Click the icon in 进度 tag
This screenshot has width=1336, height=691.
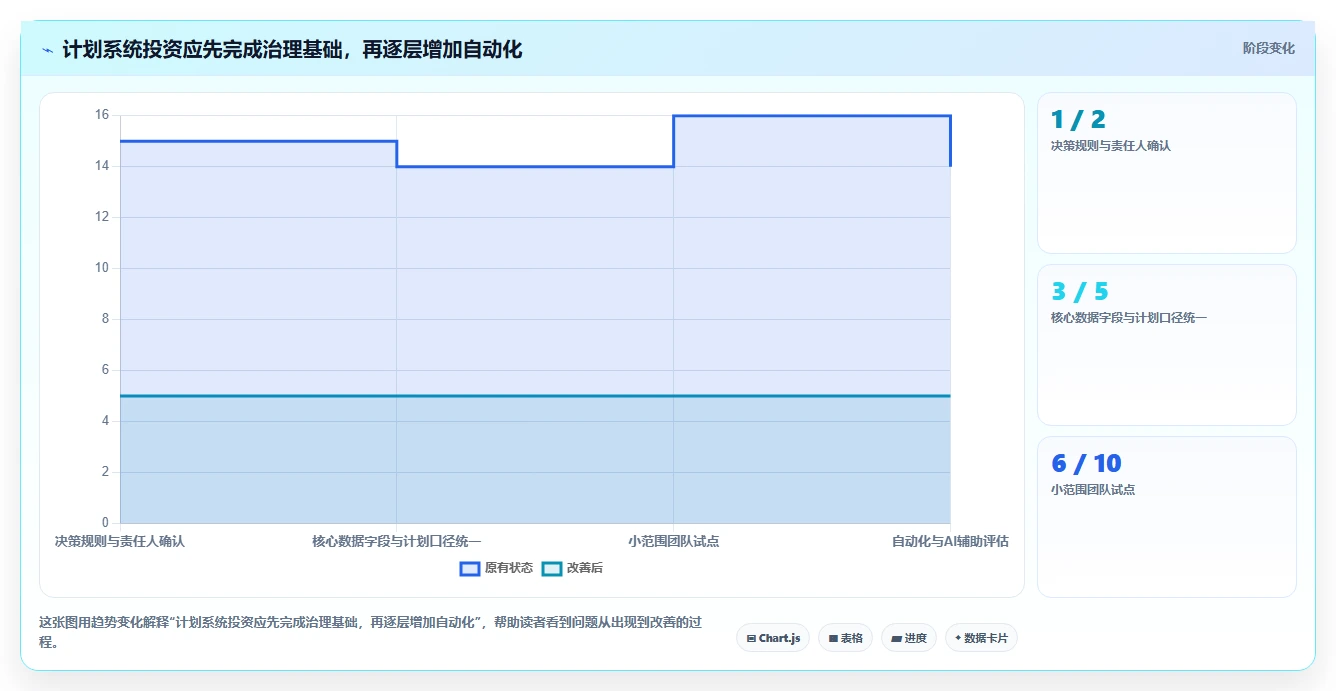[x=896, y=638]
